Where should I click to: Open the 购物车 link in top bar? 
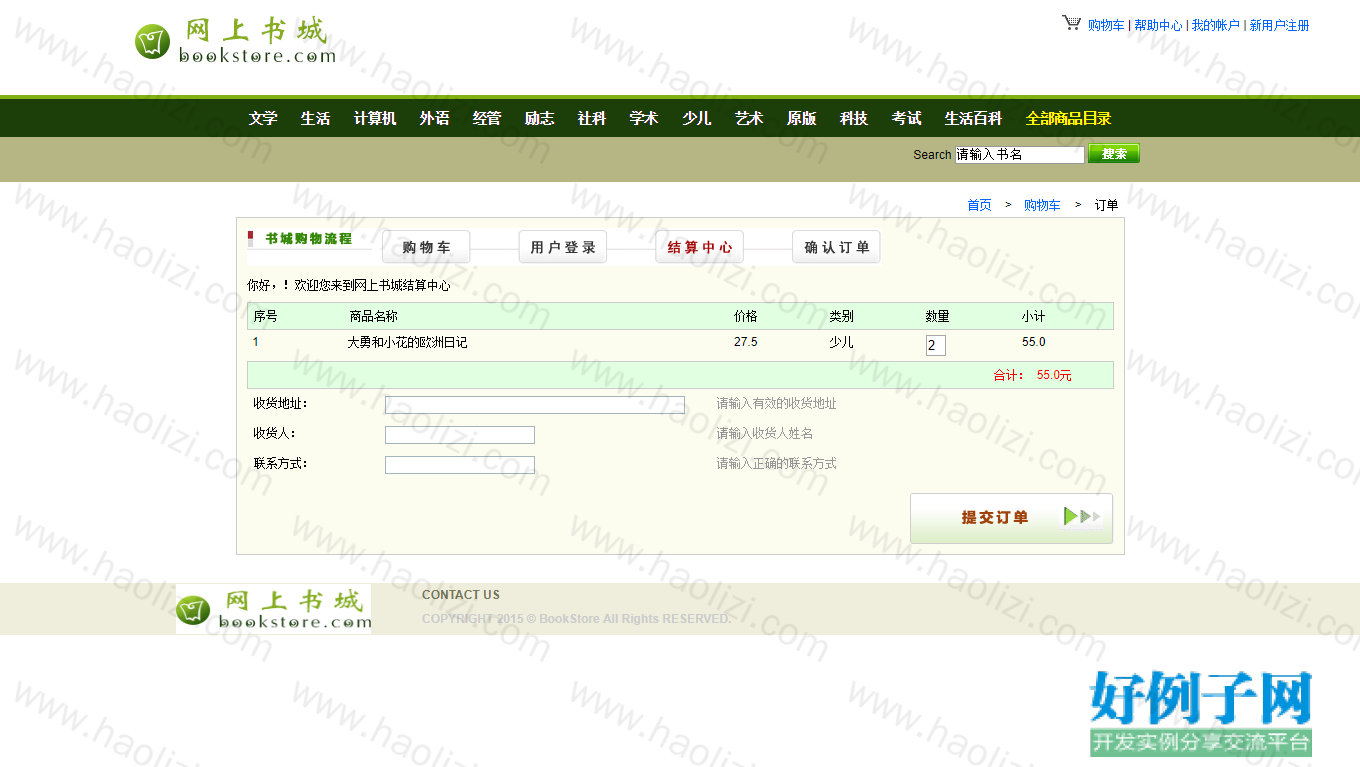pos(1106,26)
